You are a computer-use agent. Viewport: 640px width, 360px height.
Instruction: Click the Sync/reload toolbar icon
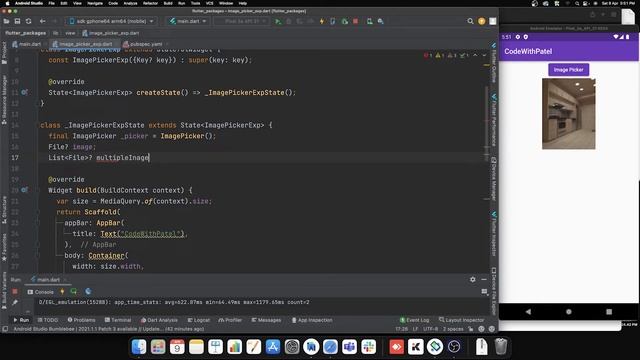pyautogui.click(x=29, y=21)
